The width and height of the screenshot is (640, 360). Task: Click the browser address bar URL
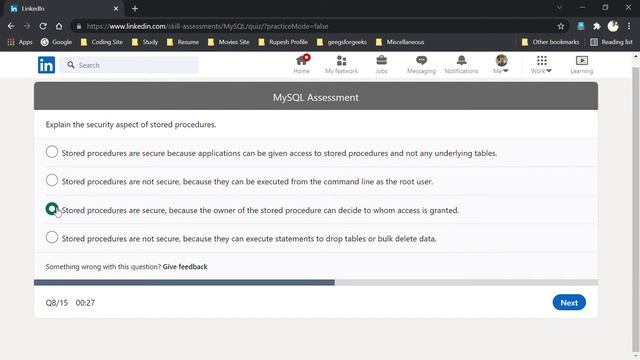(x=207, y=26)
